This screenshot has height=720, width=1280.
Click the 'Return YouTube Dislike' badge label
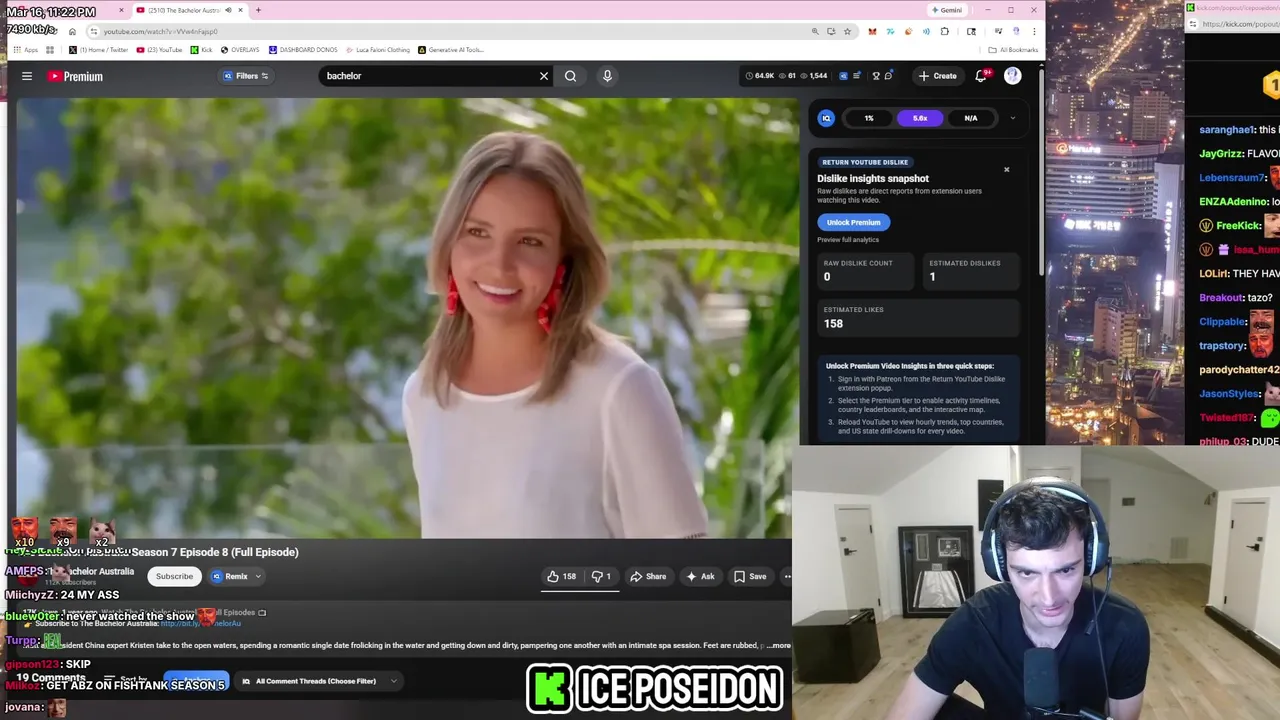pos(865,162)
